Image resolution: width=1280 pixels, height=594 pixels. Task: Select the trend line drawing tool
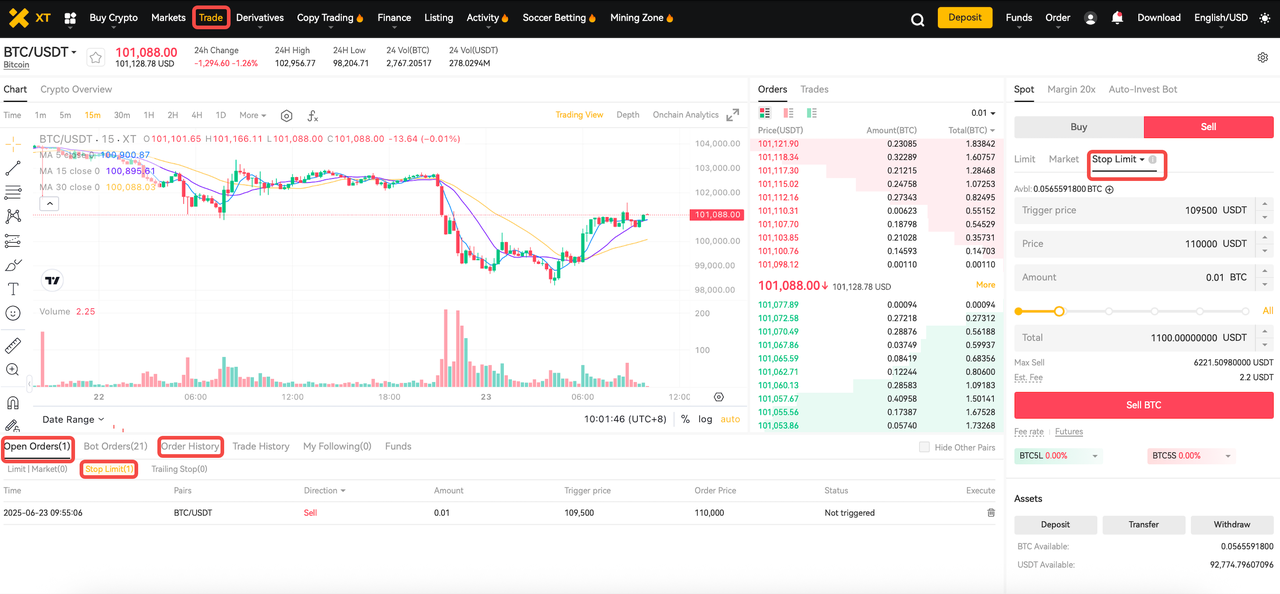pos(13,168)
